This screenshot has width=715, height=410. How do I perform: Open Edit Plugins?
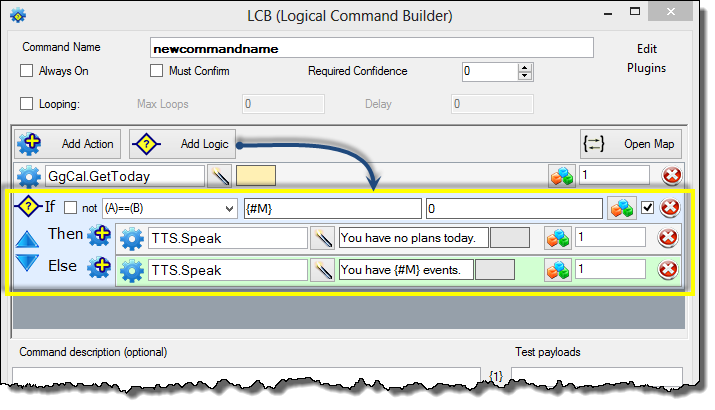646,58
